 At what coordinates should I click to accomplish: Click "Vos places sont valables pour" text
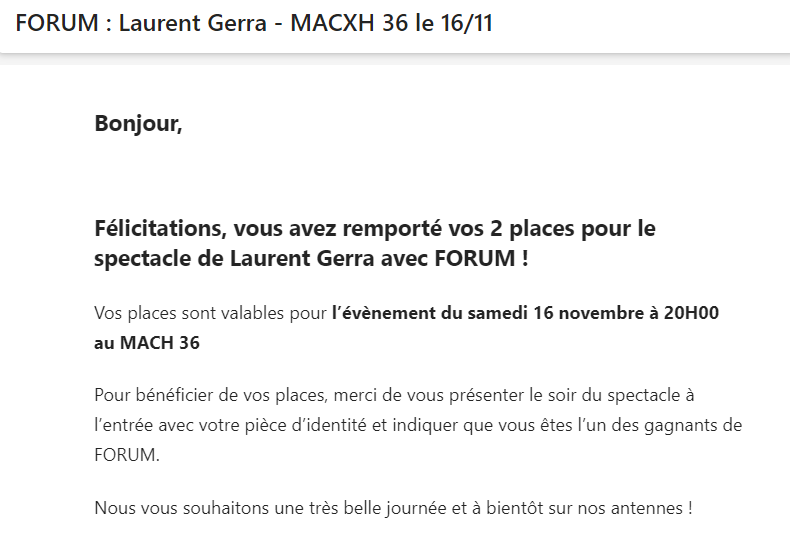point(211,313)
